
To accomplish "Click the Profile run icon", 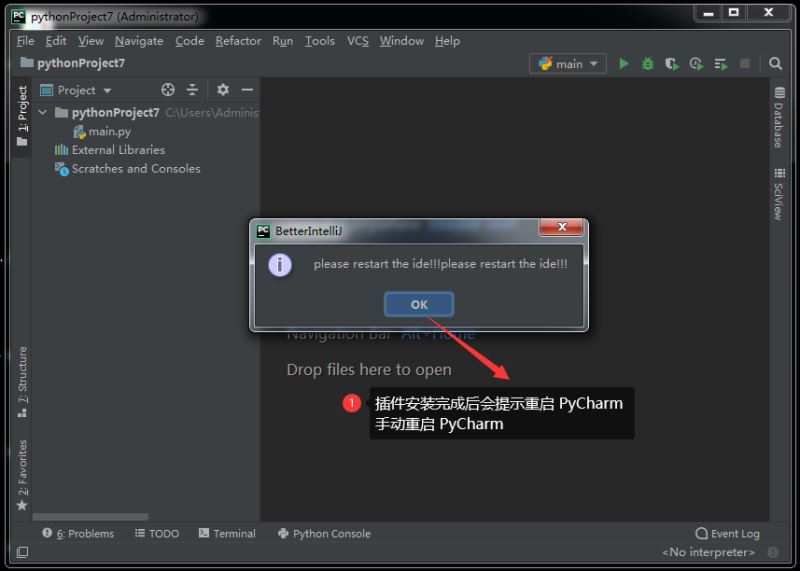I will coord(697,64).
